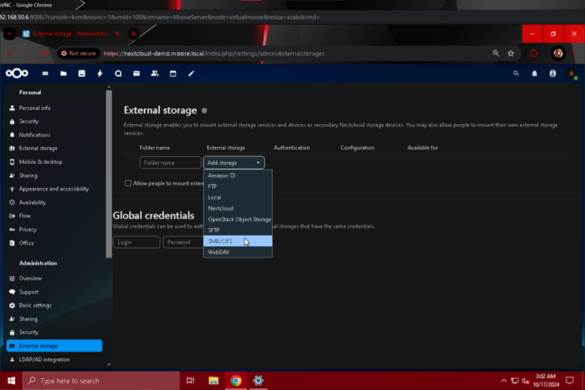This screenshot has width=585, height=390.
Task: Open the Contacts app icon
Action: pos(154,74)
